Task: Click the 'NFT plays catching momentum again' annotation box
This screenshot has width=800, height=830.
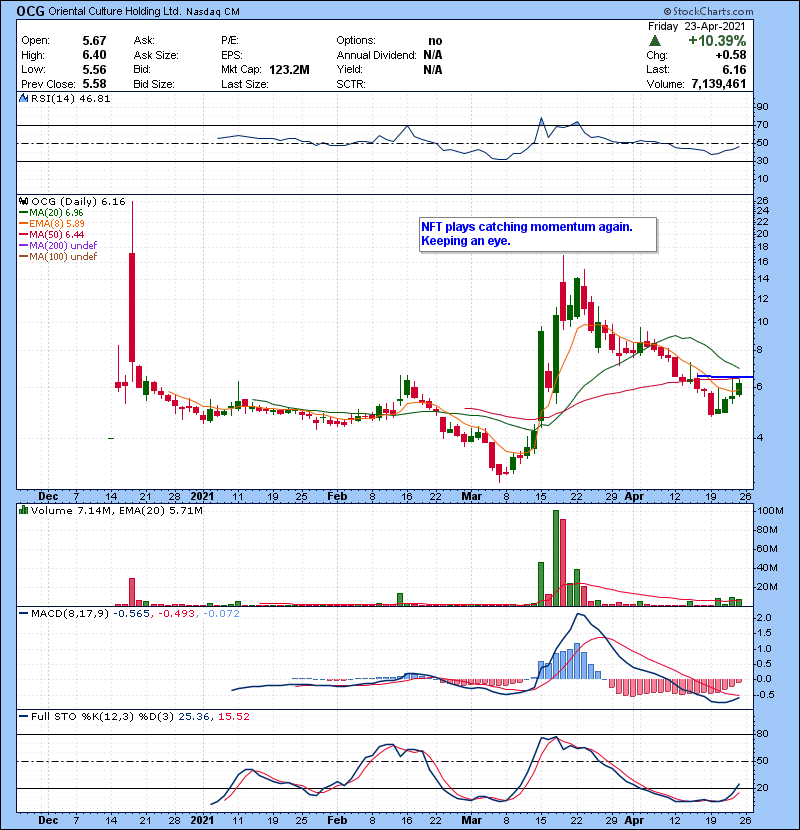Action: click(x=538, y=234)
